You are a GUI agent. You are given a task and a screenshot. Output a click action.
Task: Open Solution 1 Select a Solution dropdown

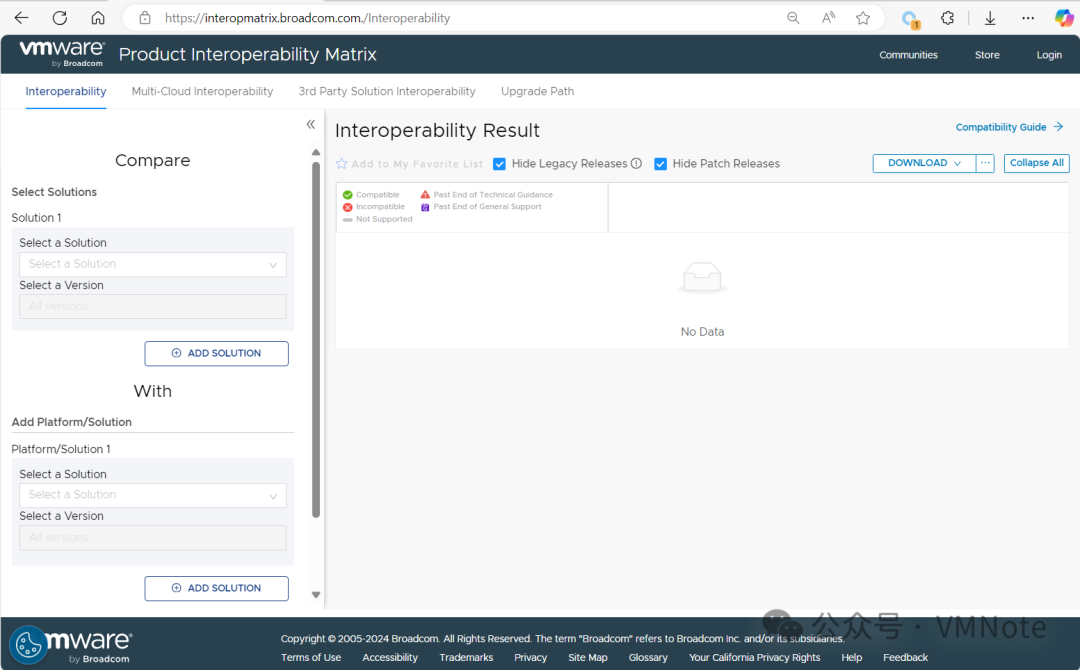(x=153, y=264)
